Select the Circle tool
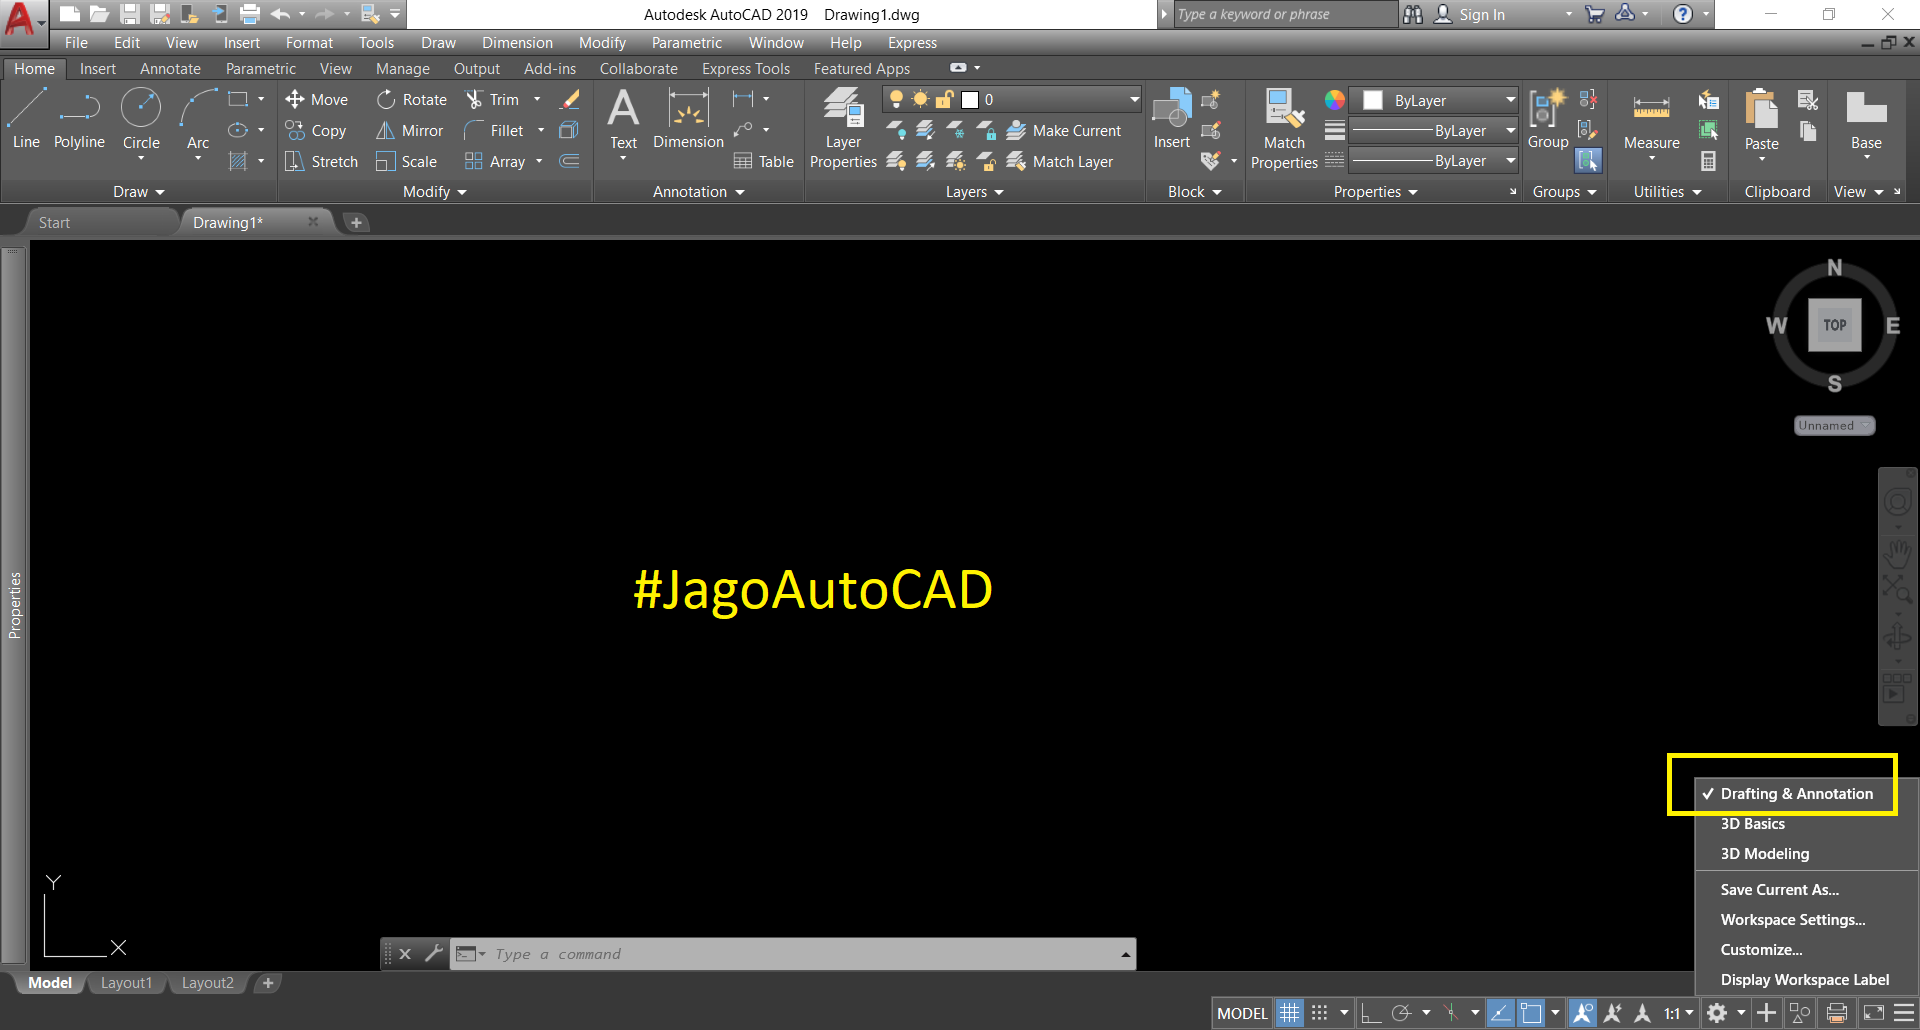 (140, 110)
